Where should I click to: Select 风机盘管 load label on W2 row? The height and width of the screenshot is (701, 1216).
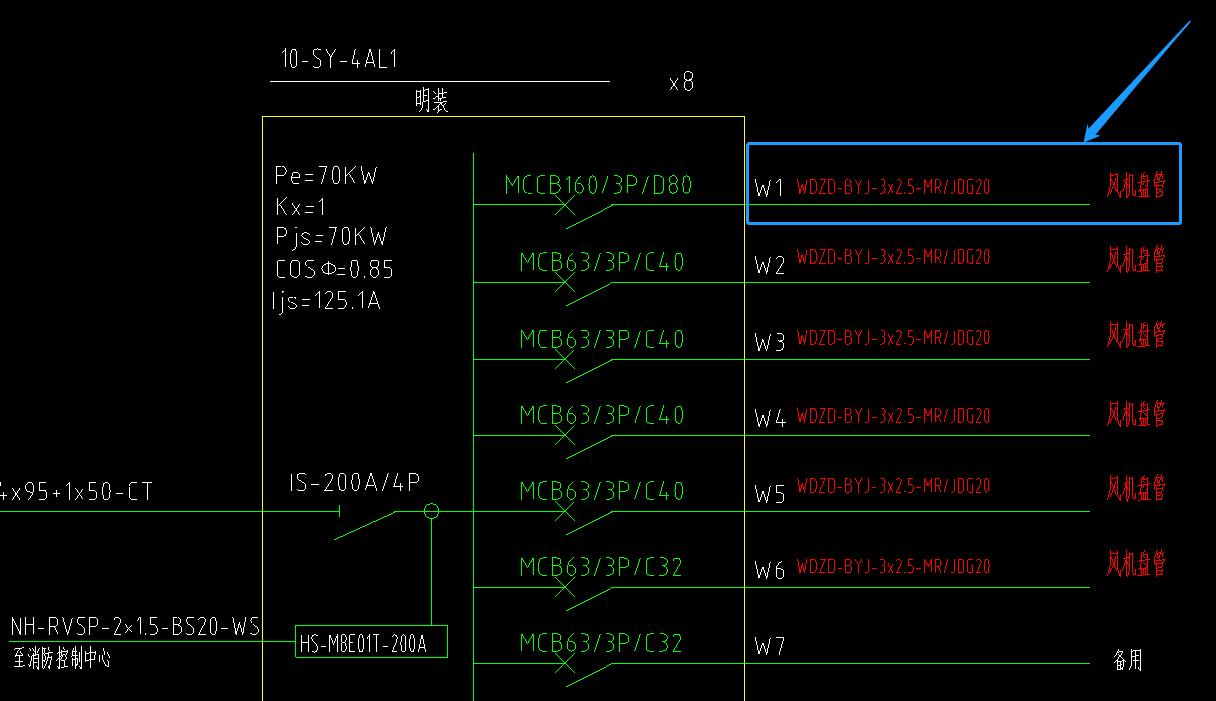(x=1136, y=260)
